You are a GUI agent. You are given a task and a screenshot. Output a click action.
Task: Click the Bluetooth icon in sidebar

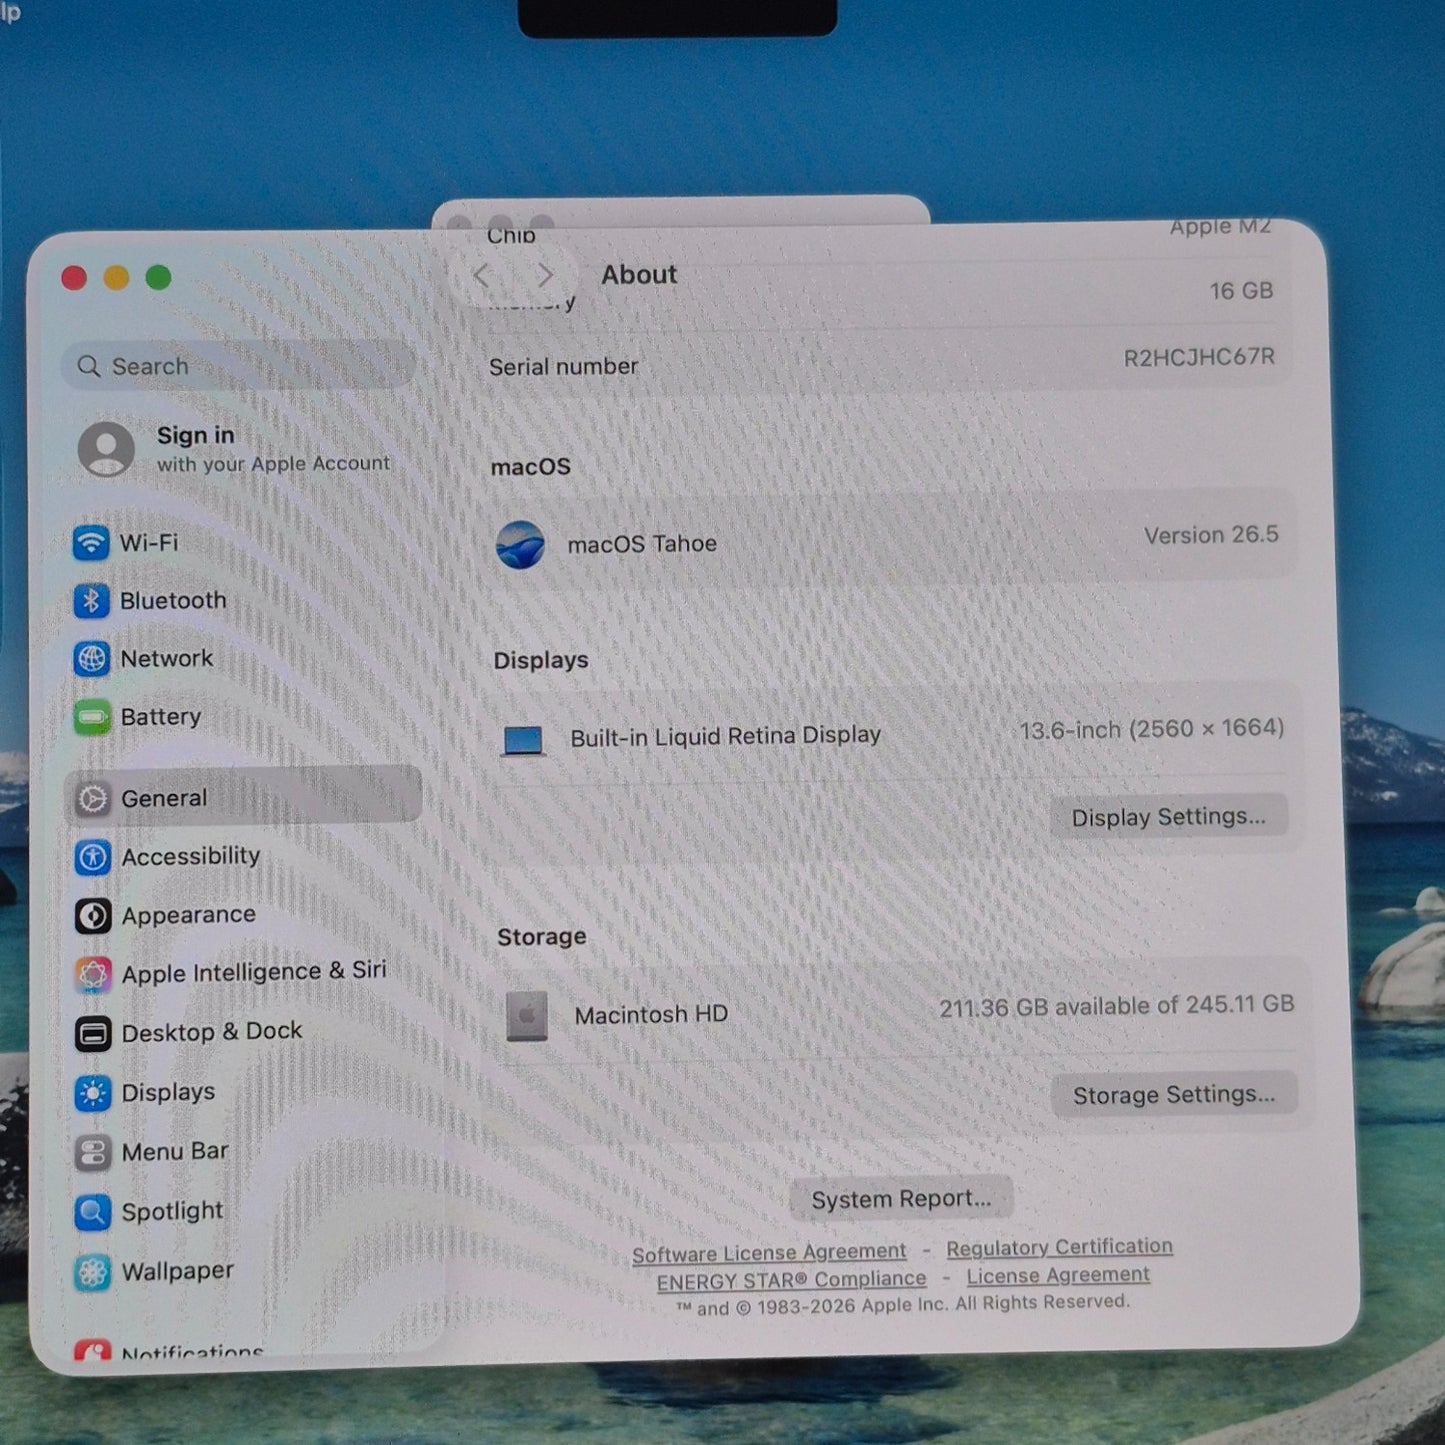pos(91,601)
